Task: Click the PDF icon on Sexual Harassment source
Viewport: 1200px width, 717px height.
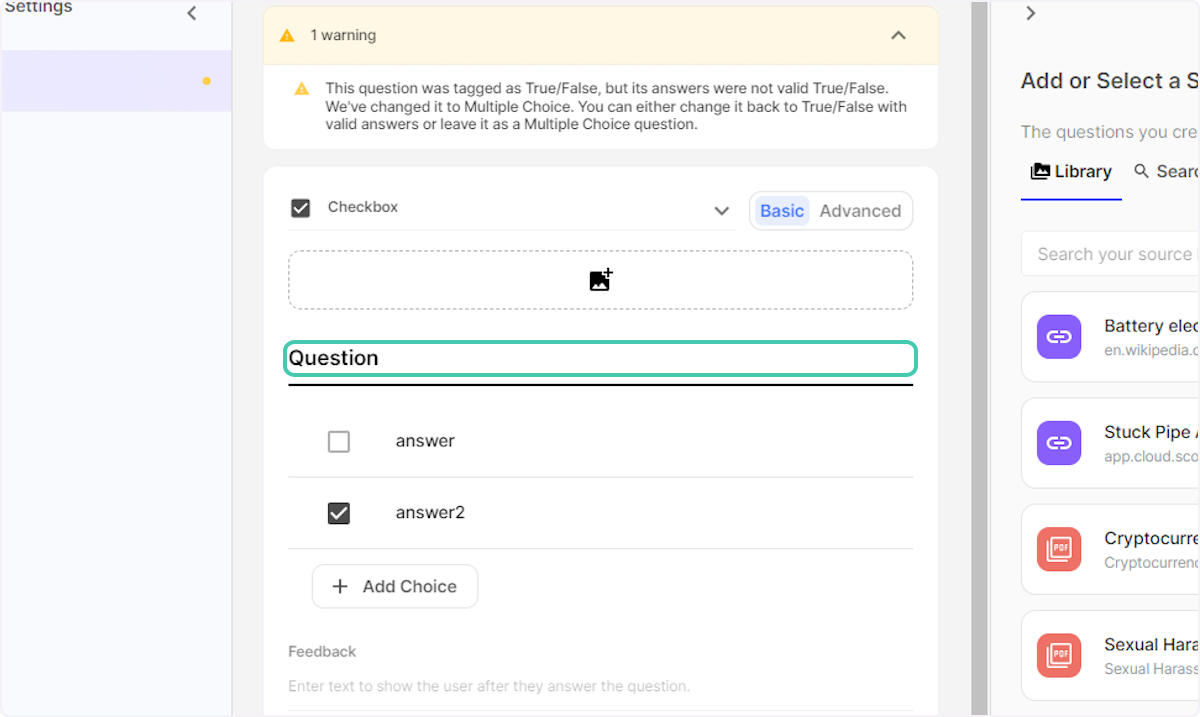Action: (1059, 655)
